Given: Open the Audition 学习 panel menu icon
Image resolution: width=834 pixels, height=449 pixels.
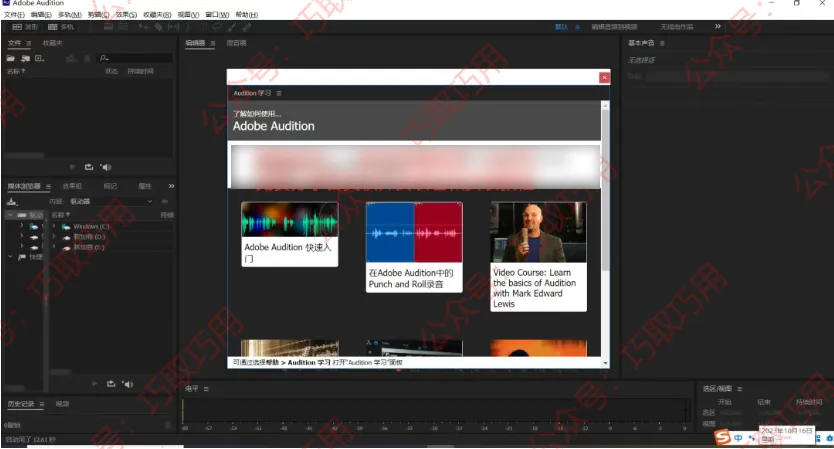Looking at the screenshot, I should [x=279, y=93].
